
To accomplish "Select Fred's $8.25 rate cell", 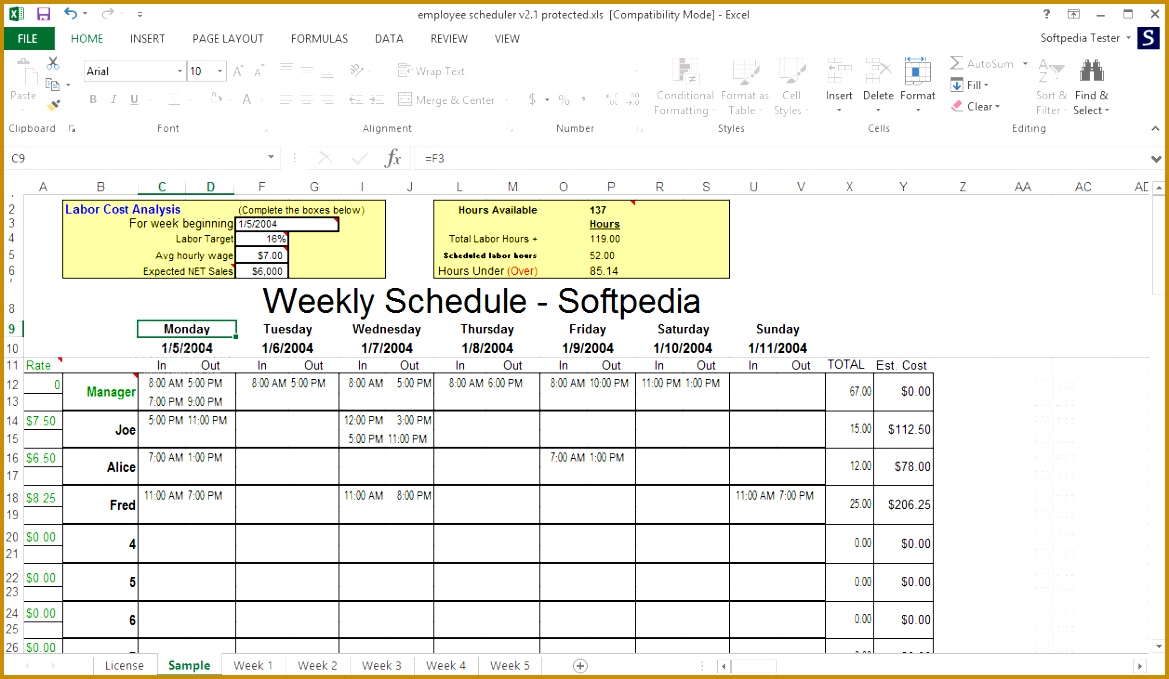I will 43,497.
